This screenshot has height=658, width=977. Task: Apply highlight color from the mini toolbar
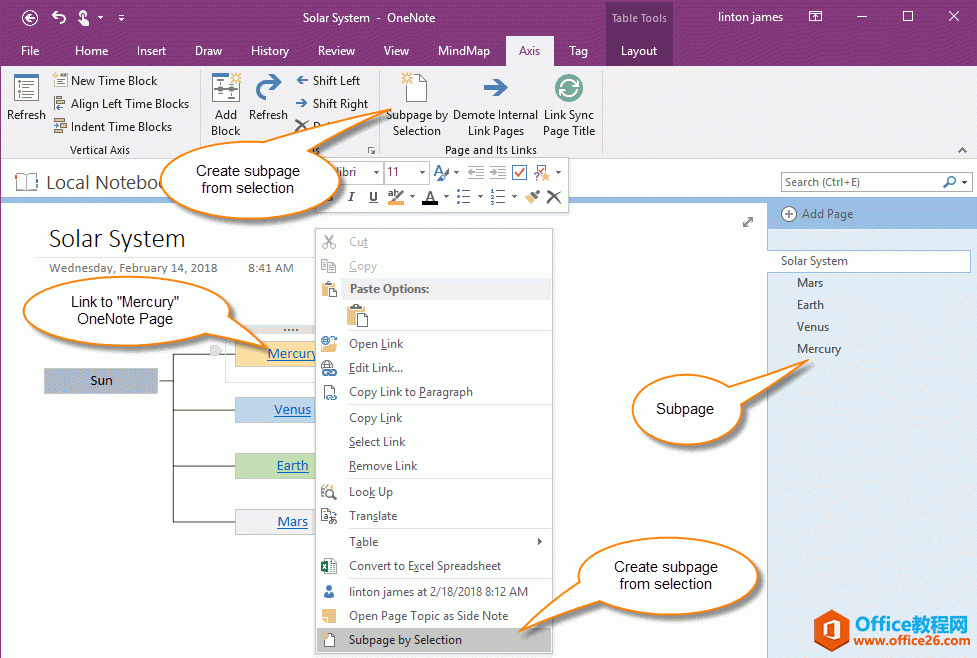tap(394, 196)
